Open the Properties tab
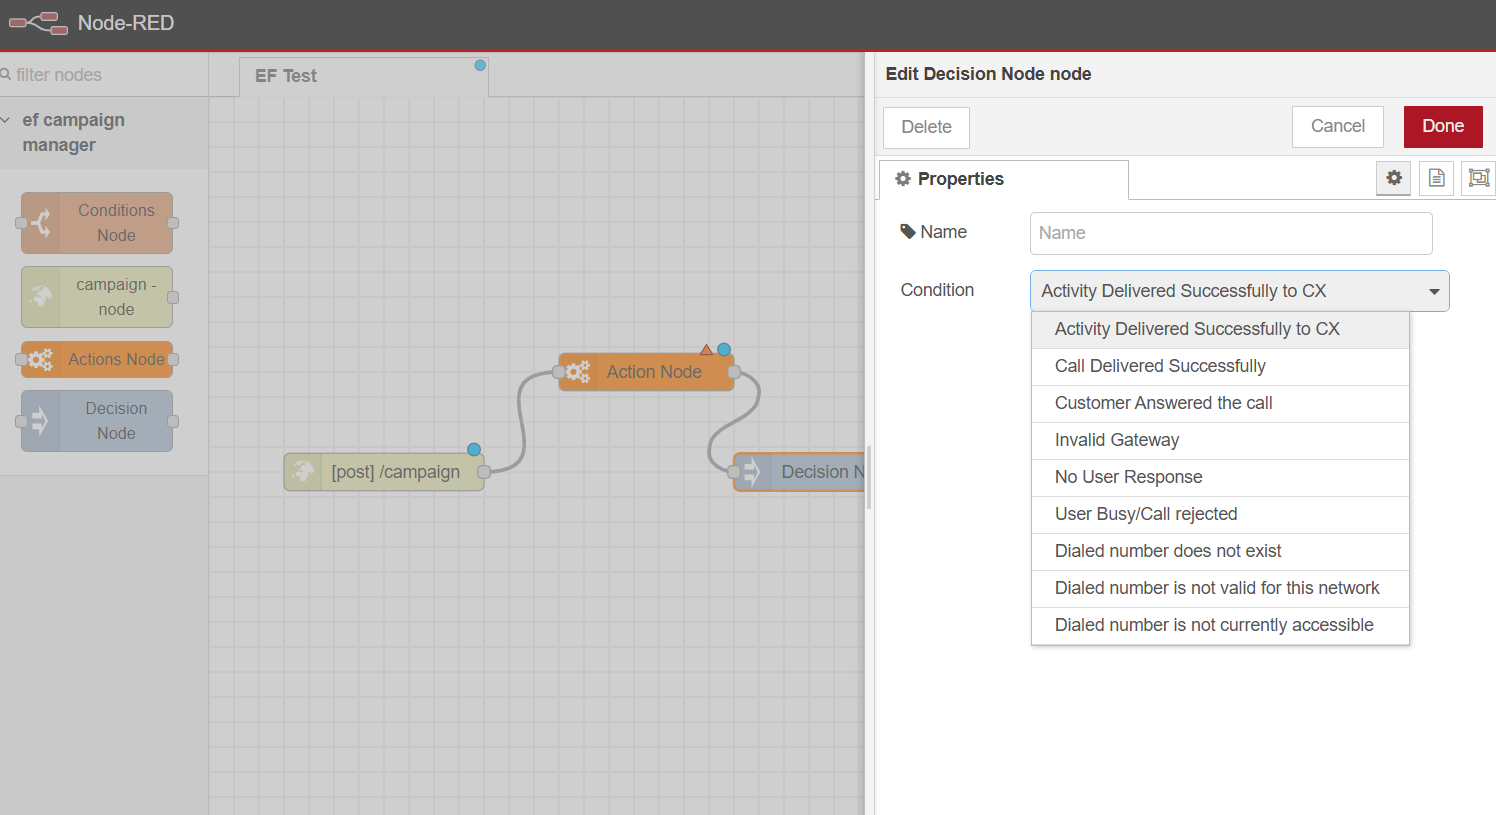 [1003, 179]
